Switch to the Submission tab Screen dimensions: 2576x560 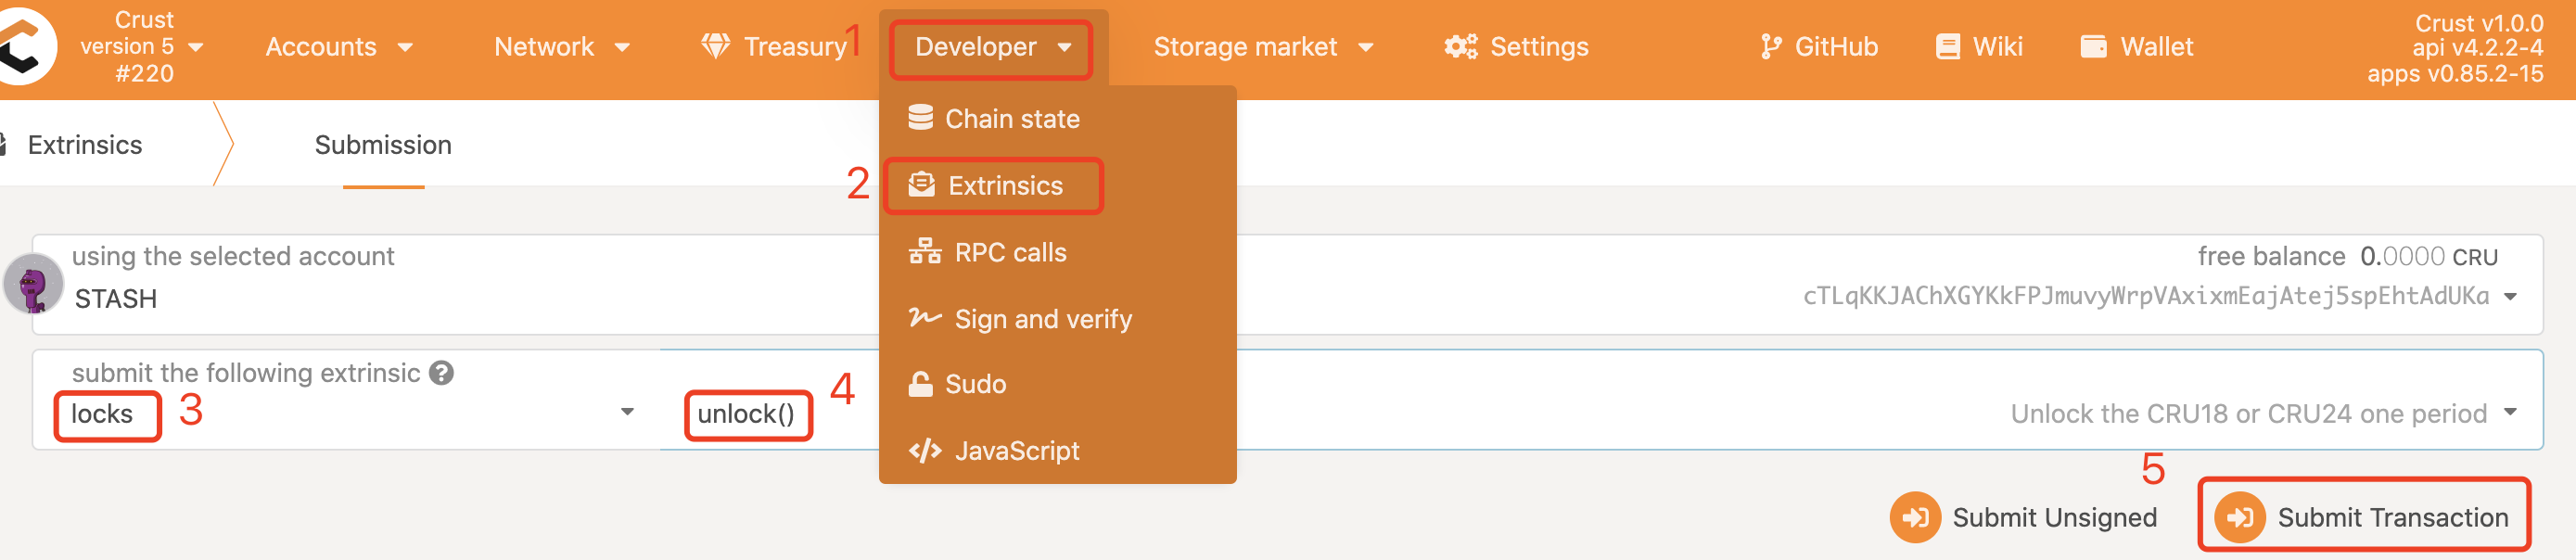point(383,145)
